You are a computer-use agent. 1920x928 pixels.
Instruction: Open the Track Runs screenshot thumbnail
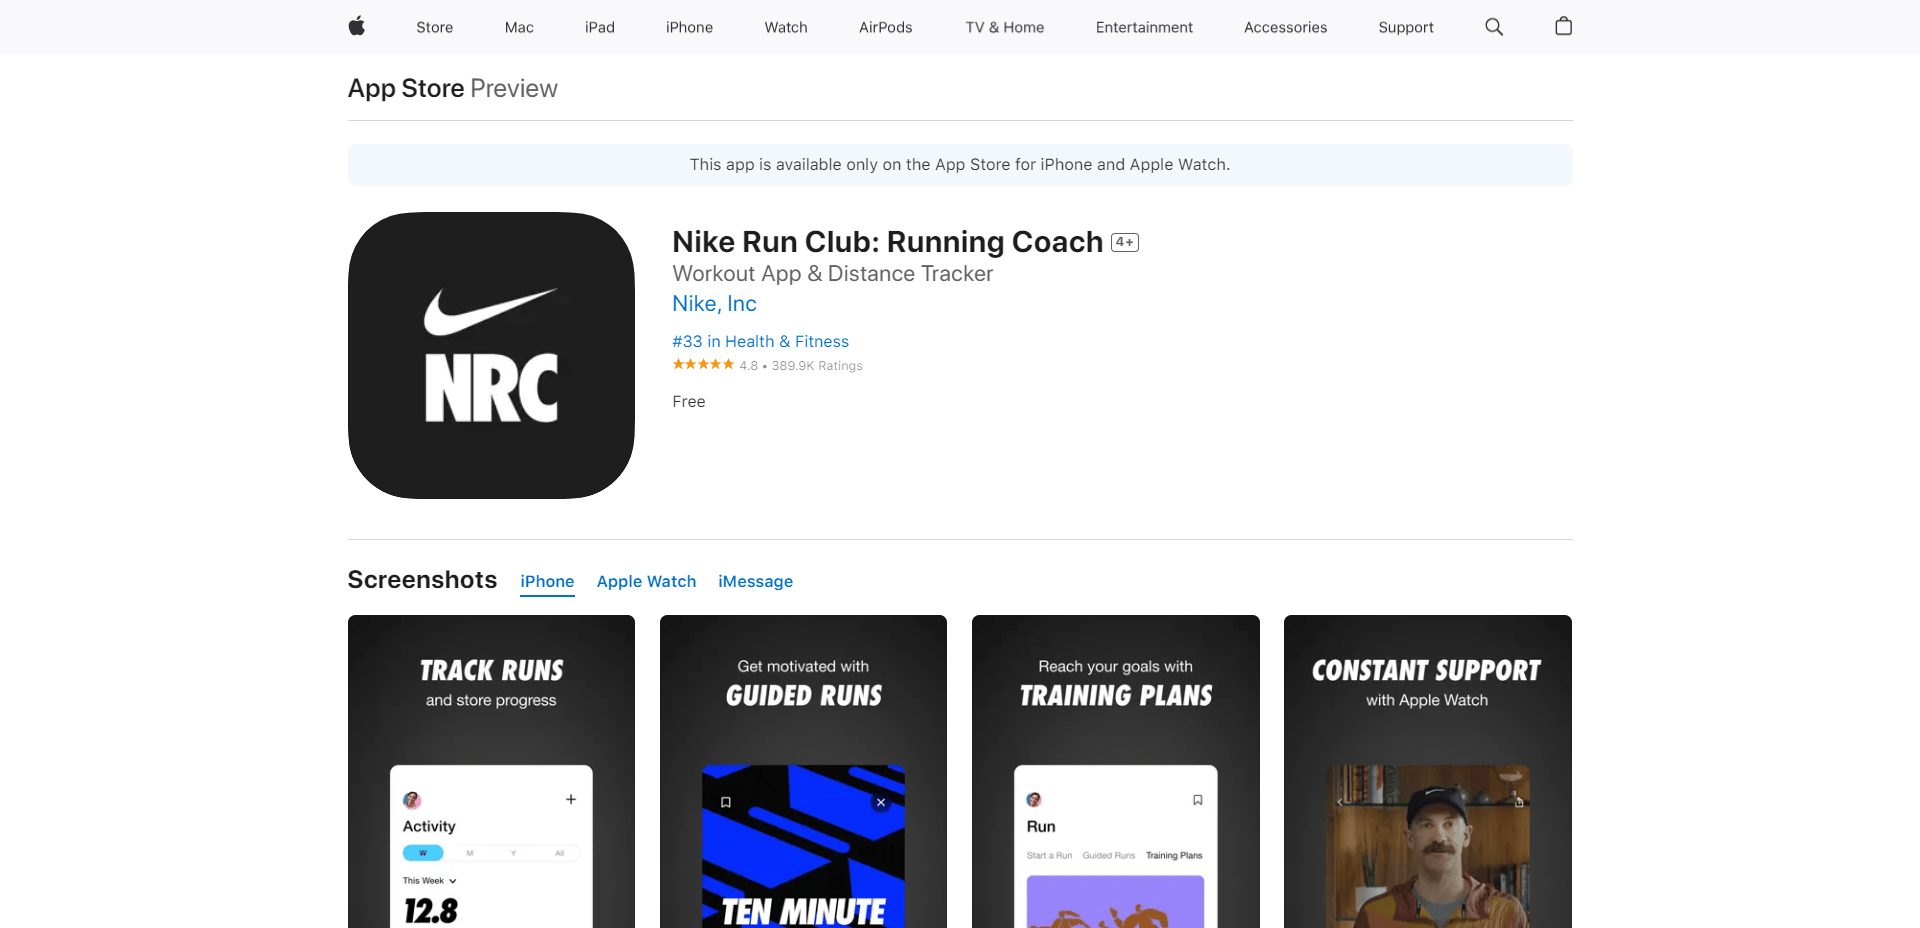point(491,771)
